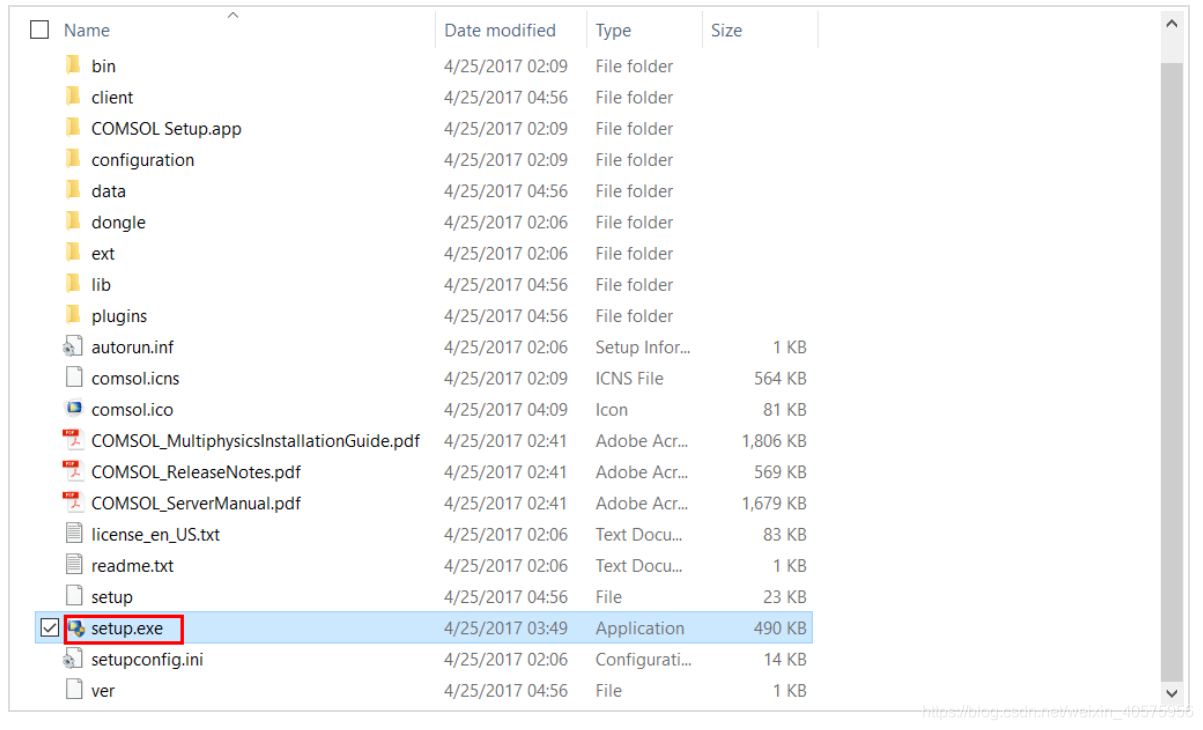Click the data folder icon
The height and width of the screenshot is (730, 1203).
73,190
